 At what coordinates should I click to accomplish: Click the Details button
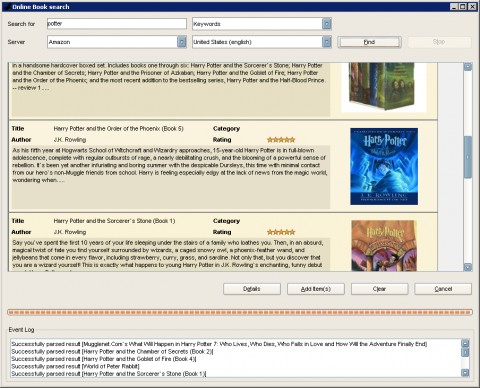click(x=252, y=289)
